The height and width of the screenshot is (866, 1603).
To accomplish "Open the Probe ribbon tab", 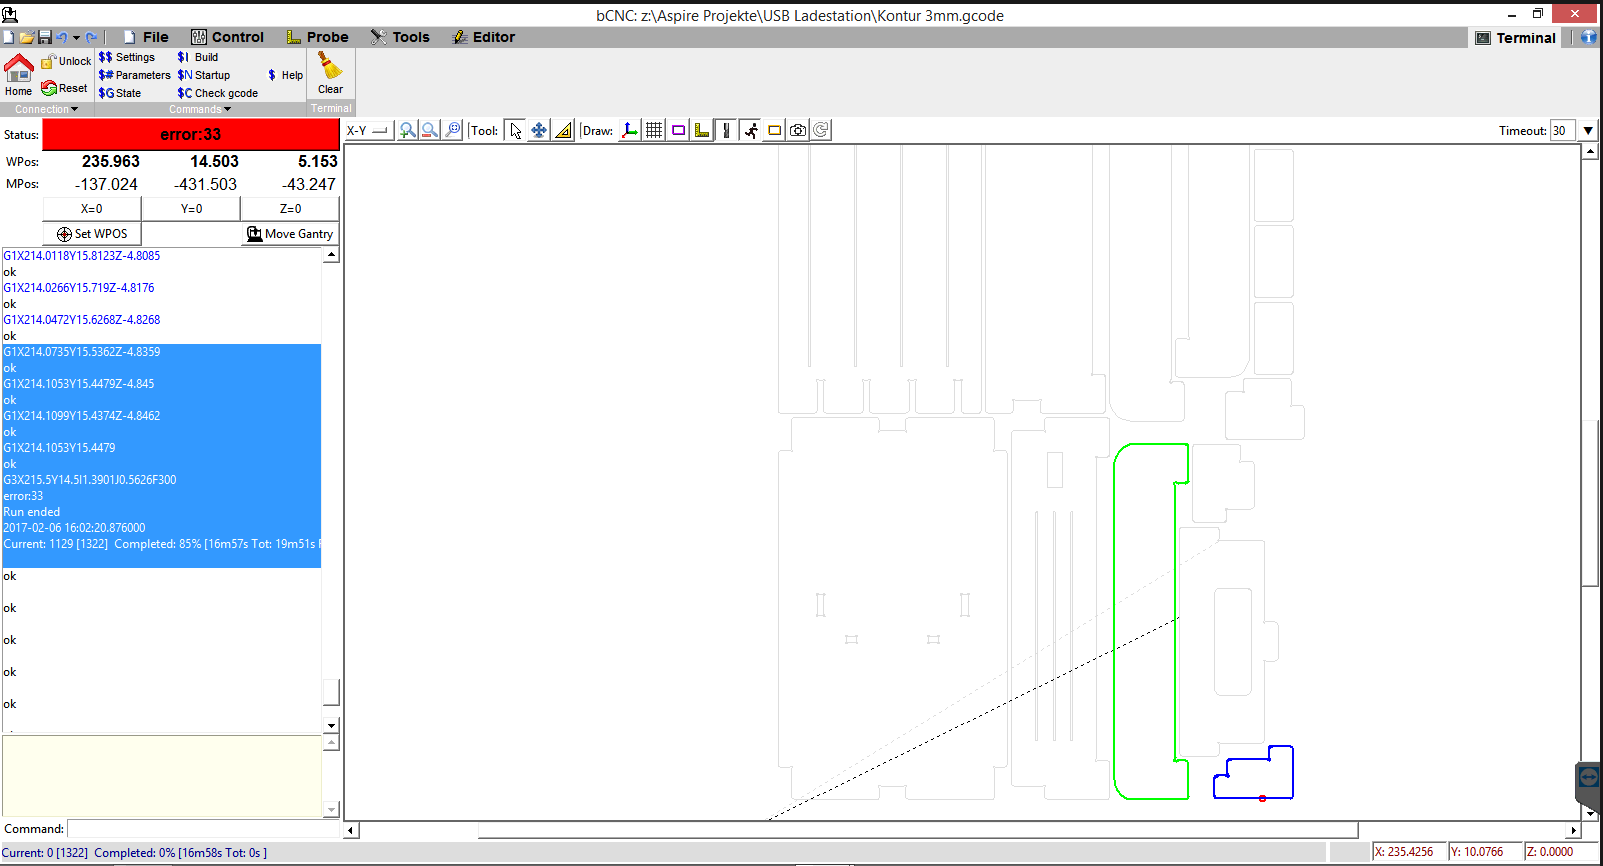I will 318,37.
